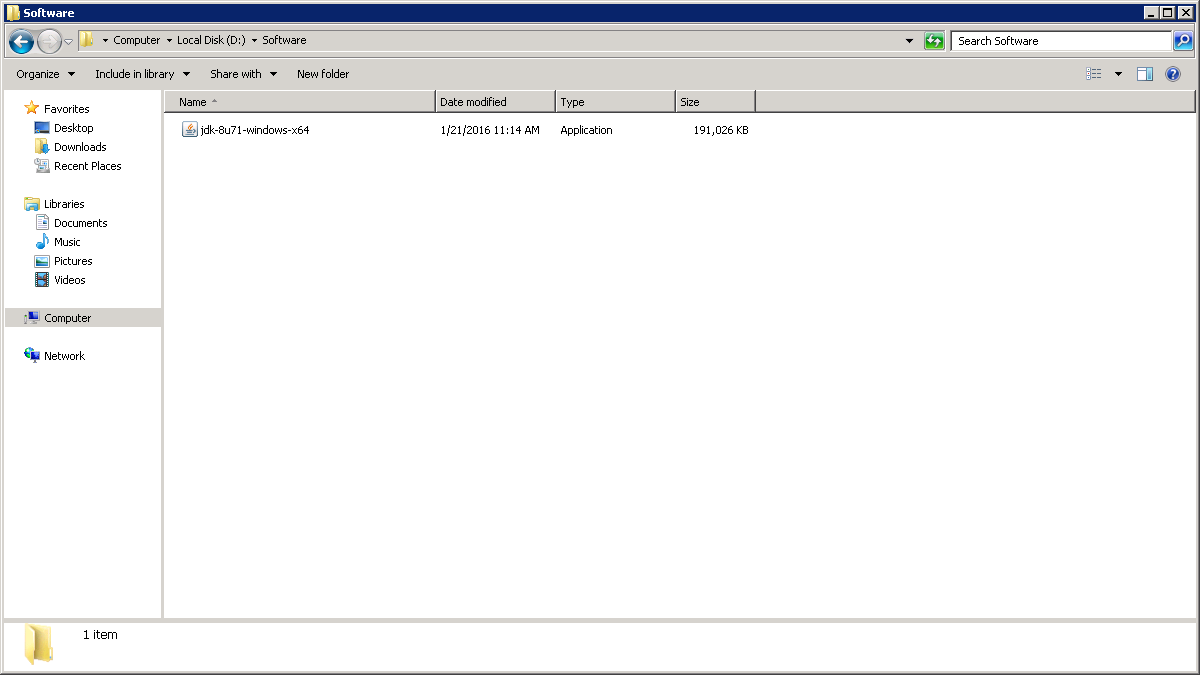Click the Recent Places icon
The image size is (1200, 675).
click(x=42, y=166)
